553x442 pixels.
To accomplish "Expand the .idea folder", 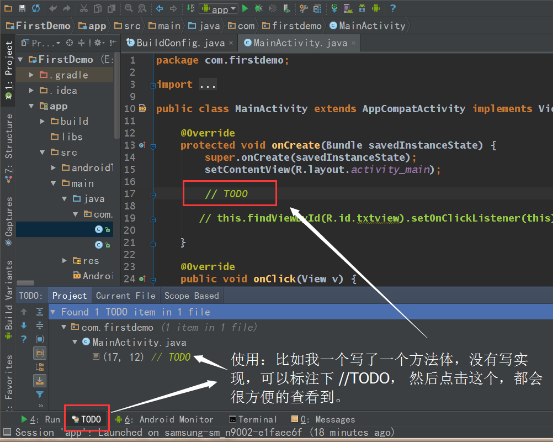I will click(x=31, y=90).
